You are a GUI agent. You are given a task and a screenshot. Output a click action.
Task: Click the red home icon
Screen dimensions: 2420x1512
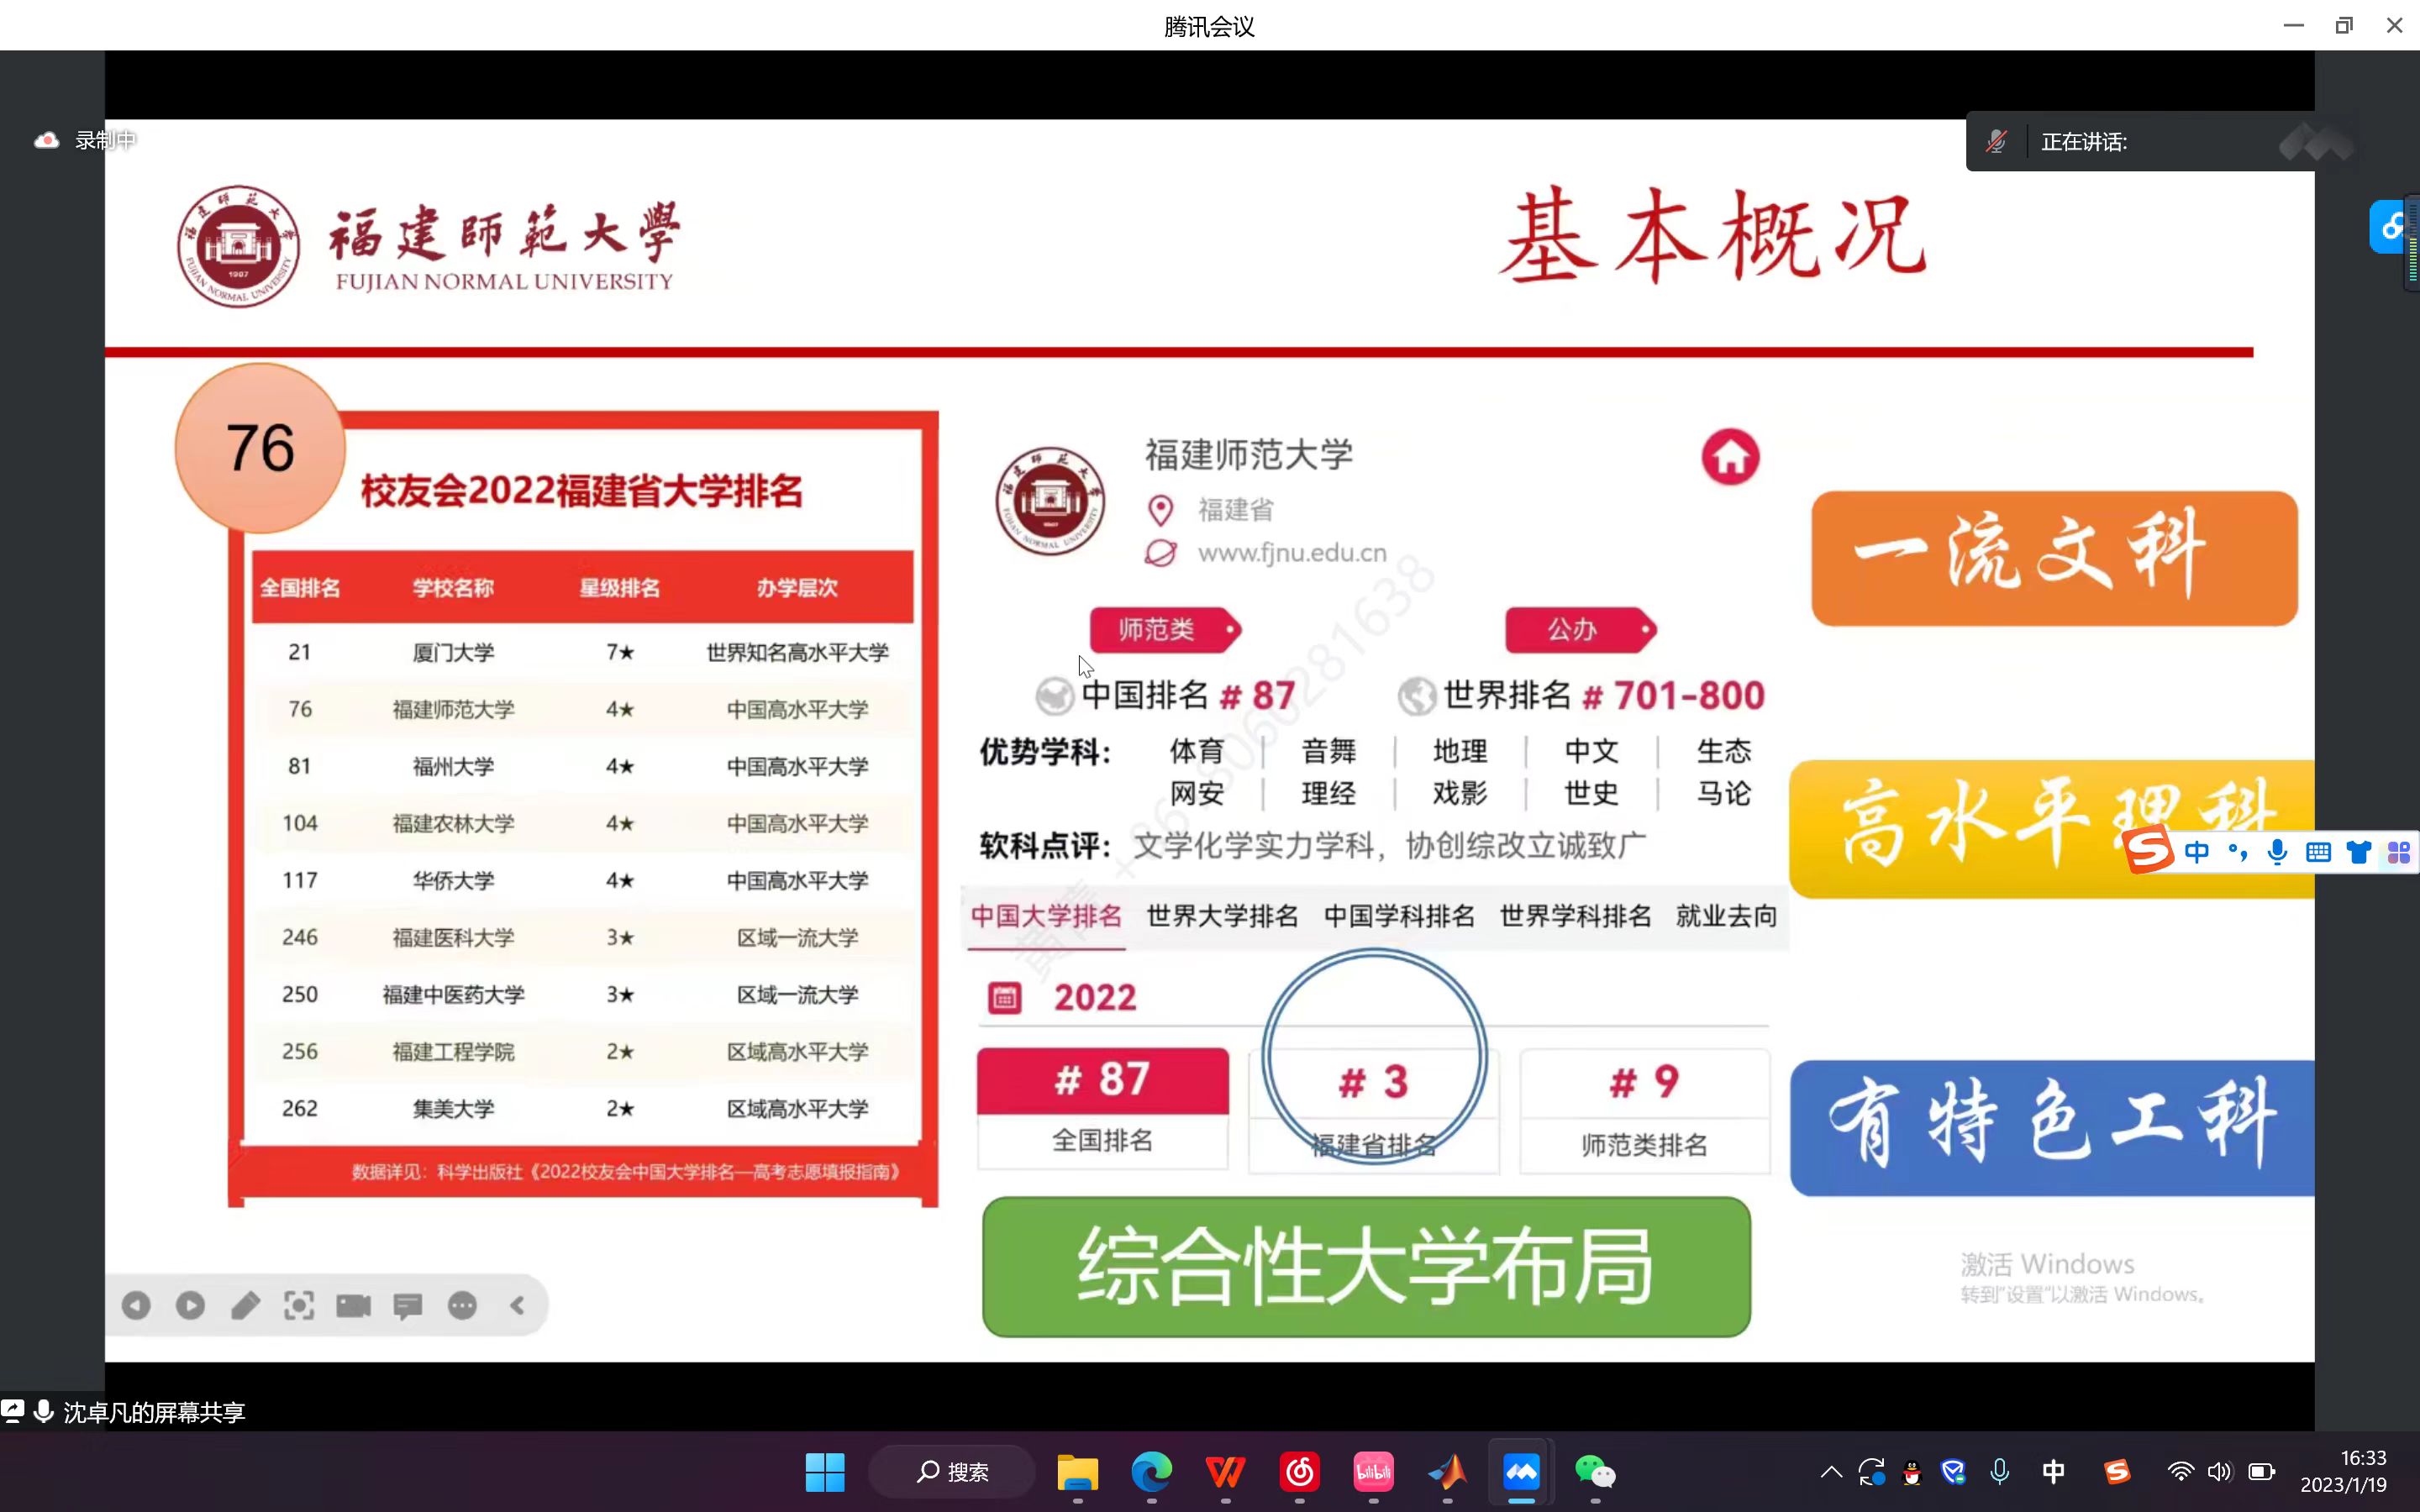1730,457
